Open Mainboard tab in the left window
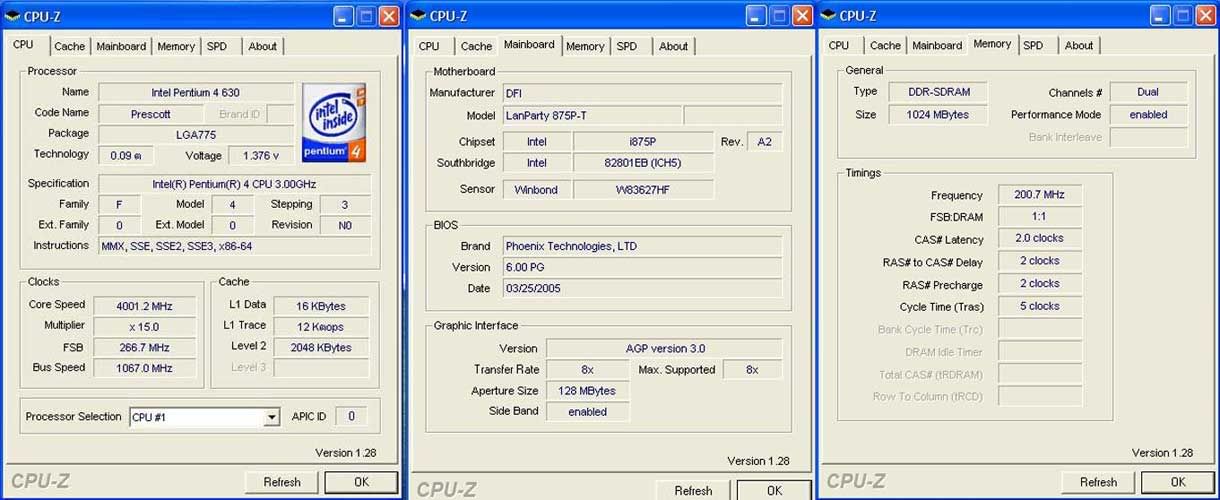 [121, 46]
